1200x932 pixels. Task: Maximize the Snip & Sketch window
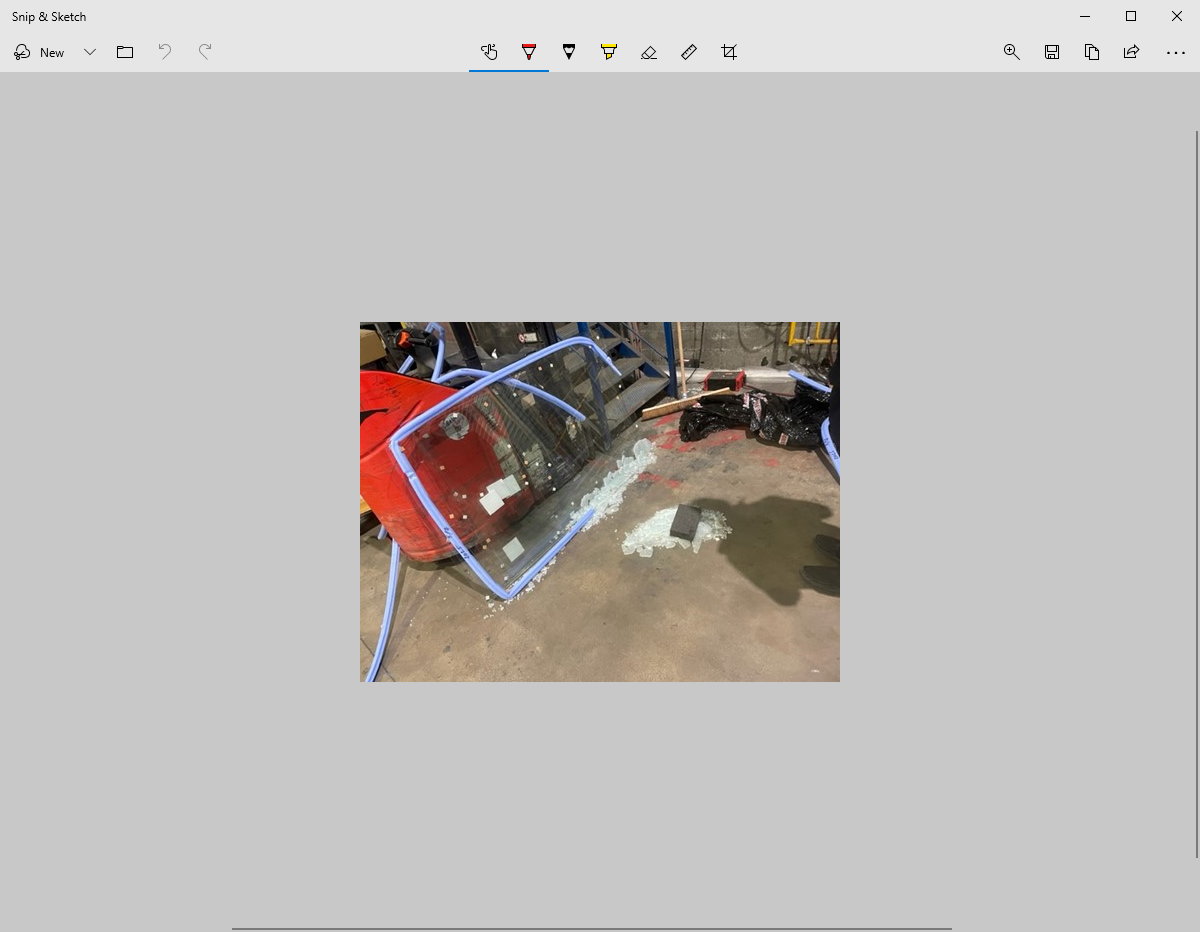pos(1131,16)
